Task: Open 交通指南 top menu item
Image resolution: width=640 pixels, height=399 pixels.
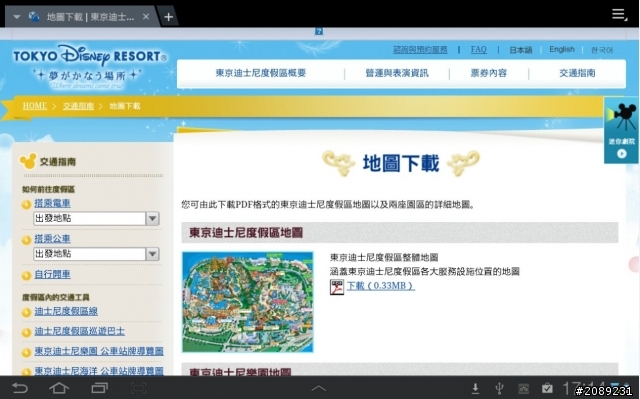Action: pos(577,73)
